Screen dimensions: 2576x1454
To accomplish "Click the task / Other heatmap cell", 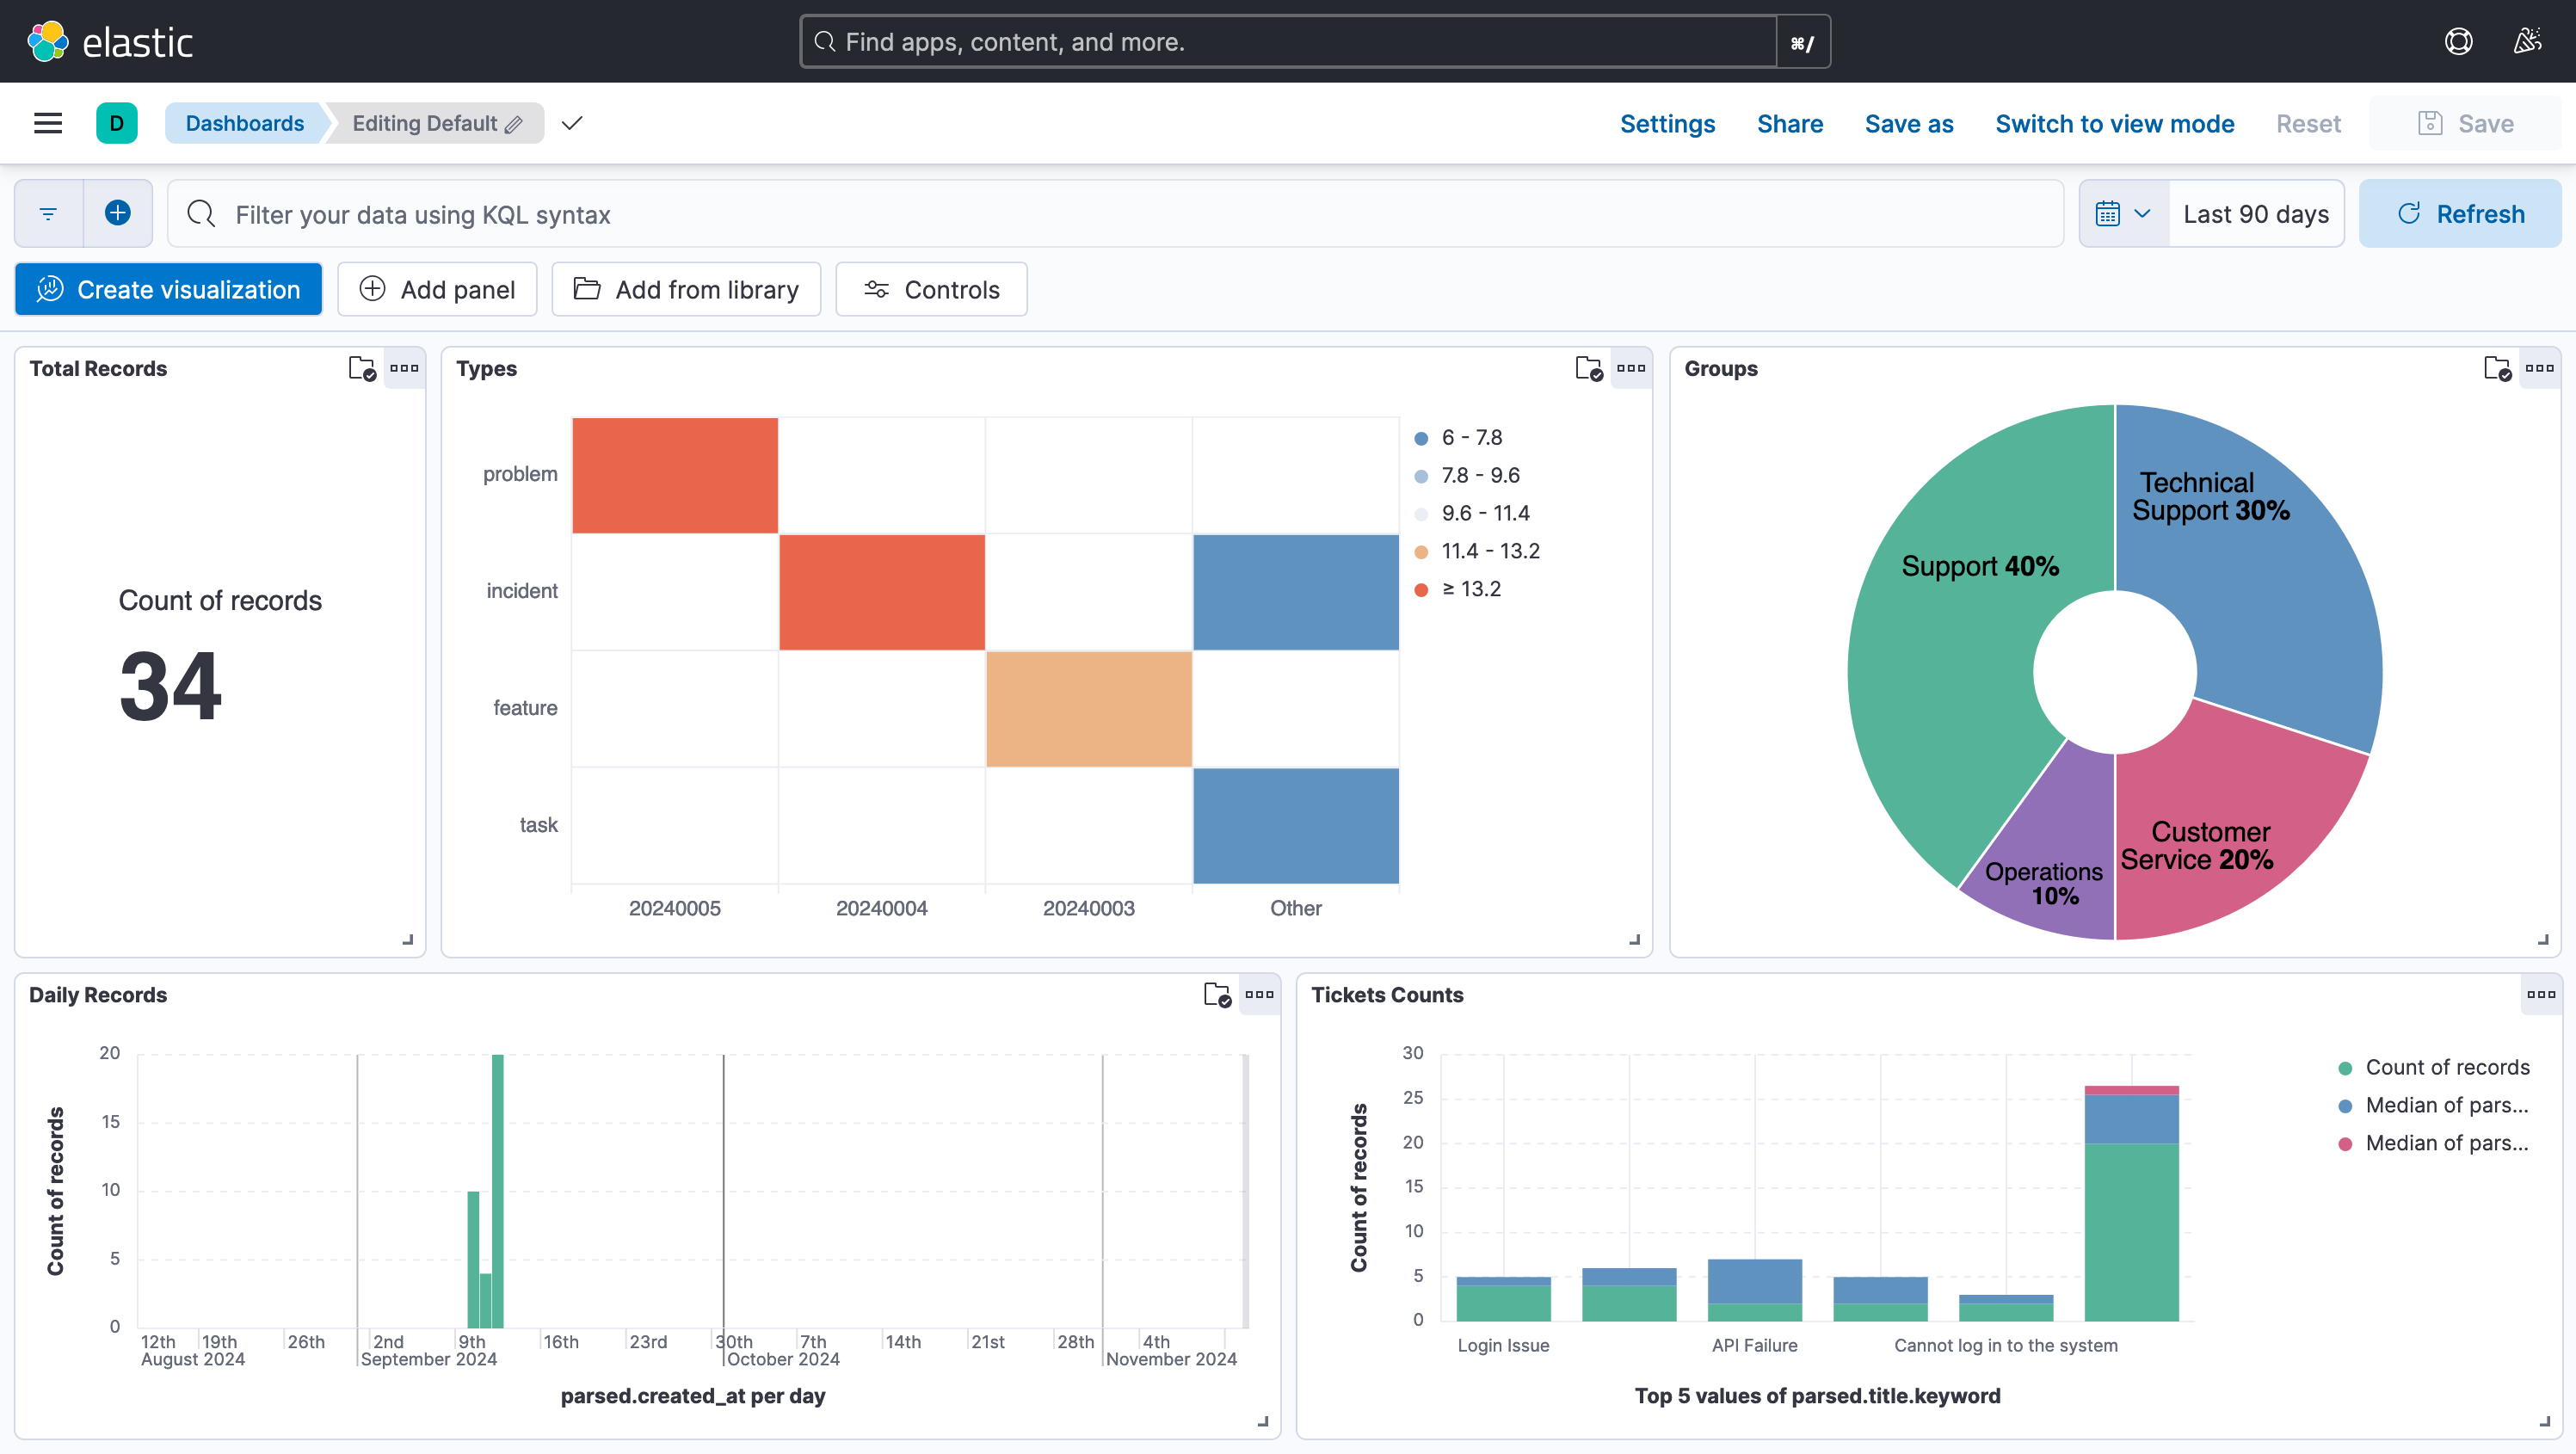I will pos(1296,826).
